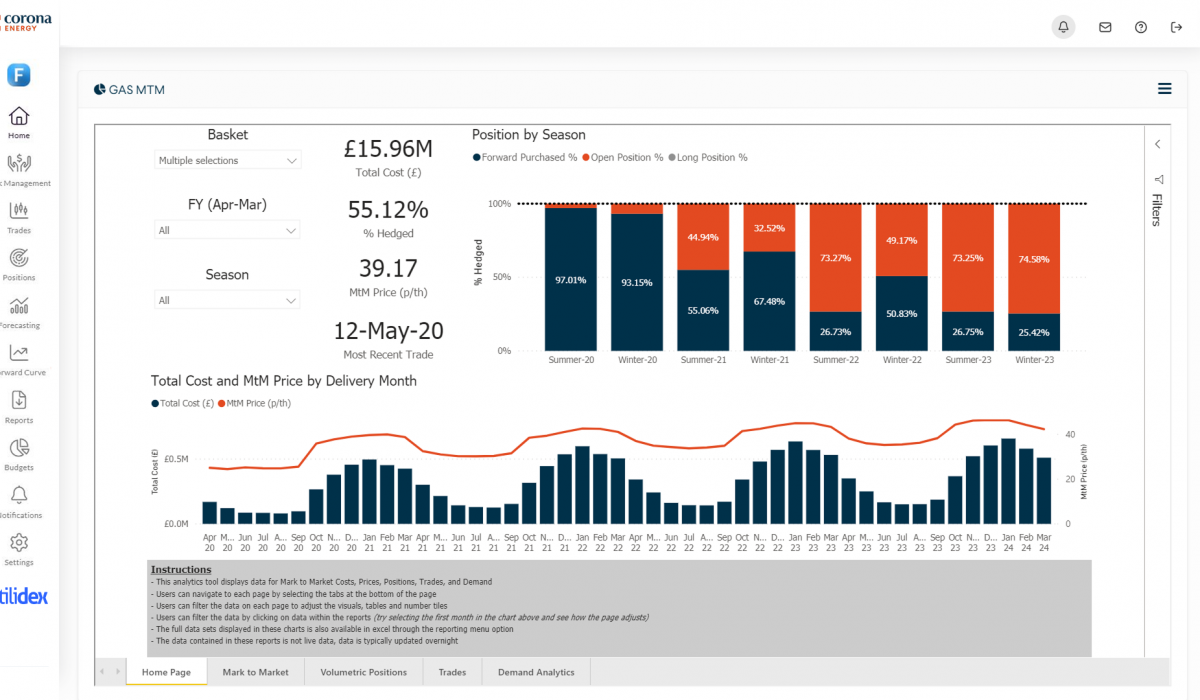Open the Home icon in sidebar

coord(19,116)
